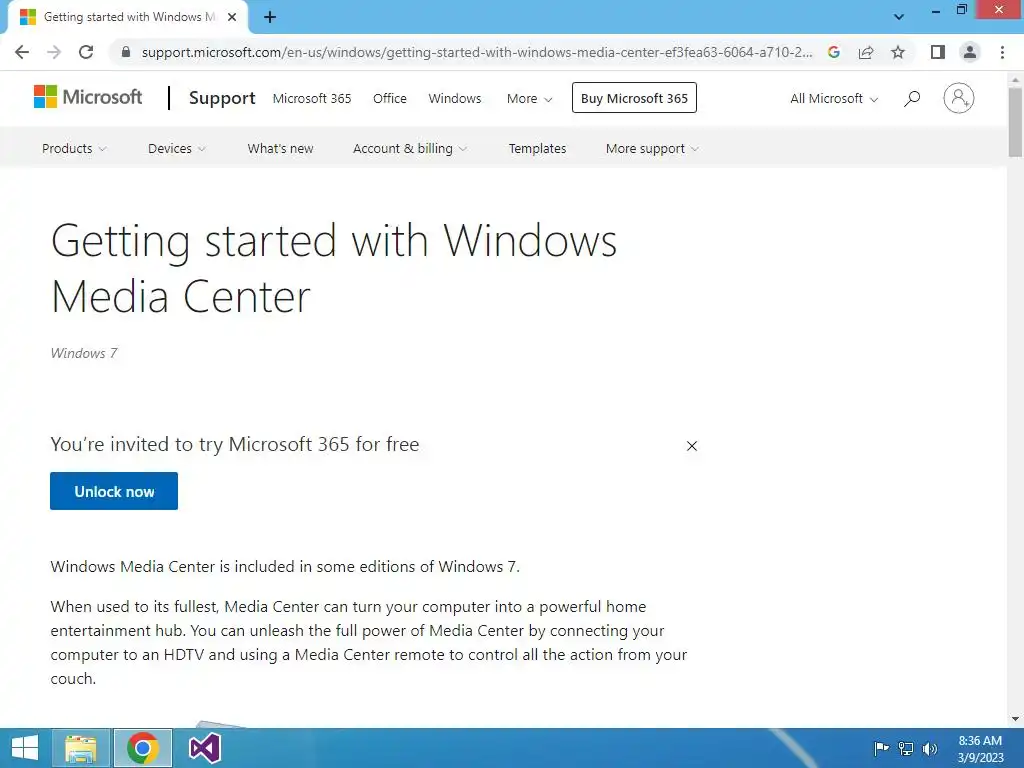Close the Getting started tab
This screenshot has width=1024, height=768.
pyautogui.click(x=232, y=18)
